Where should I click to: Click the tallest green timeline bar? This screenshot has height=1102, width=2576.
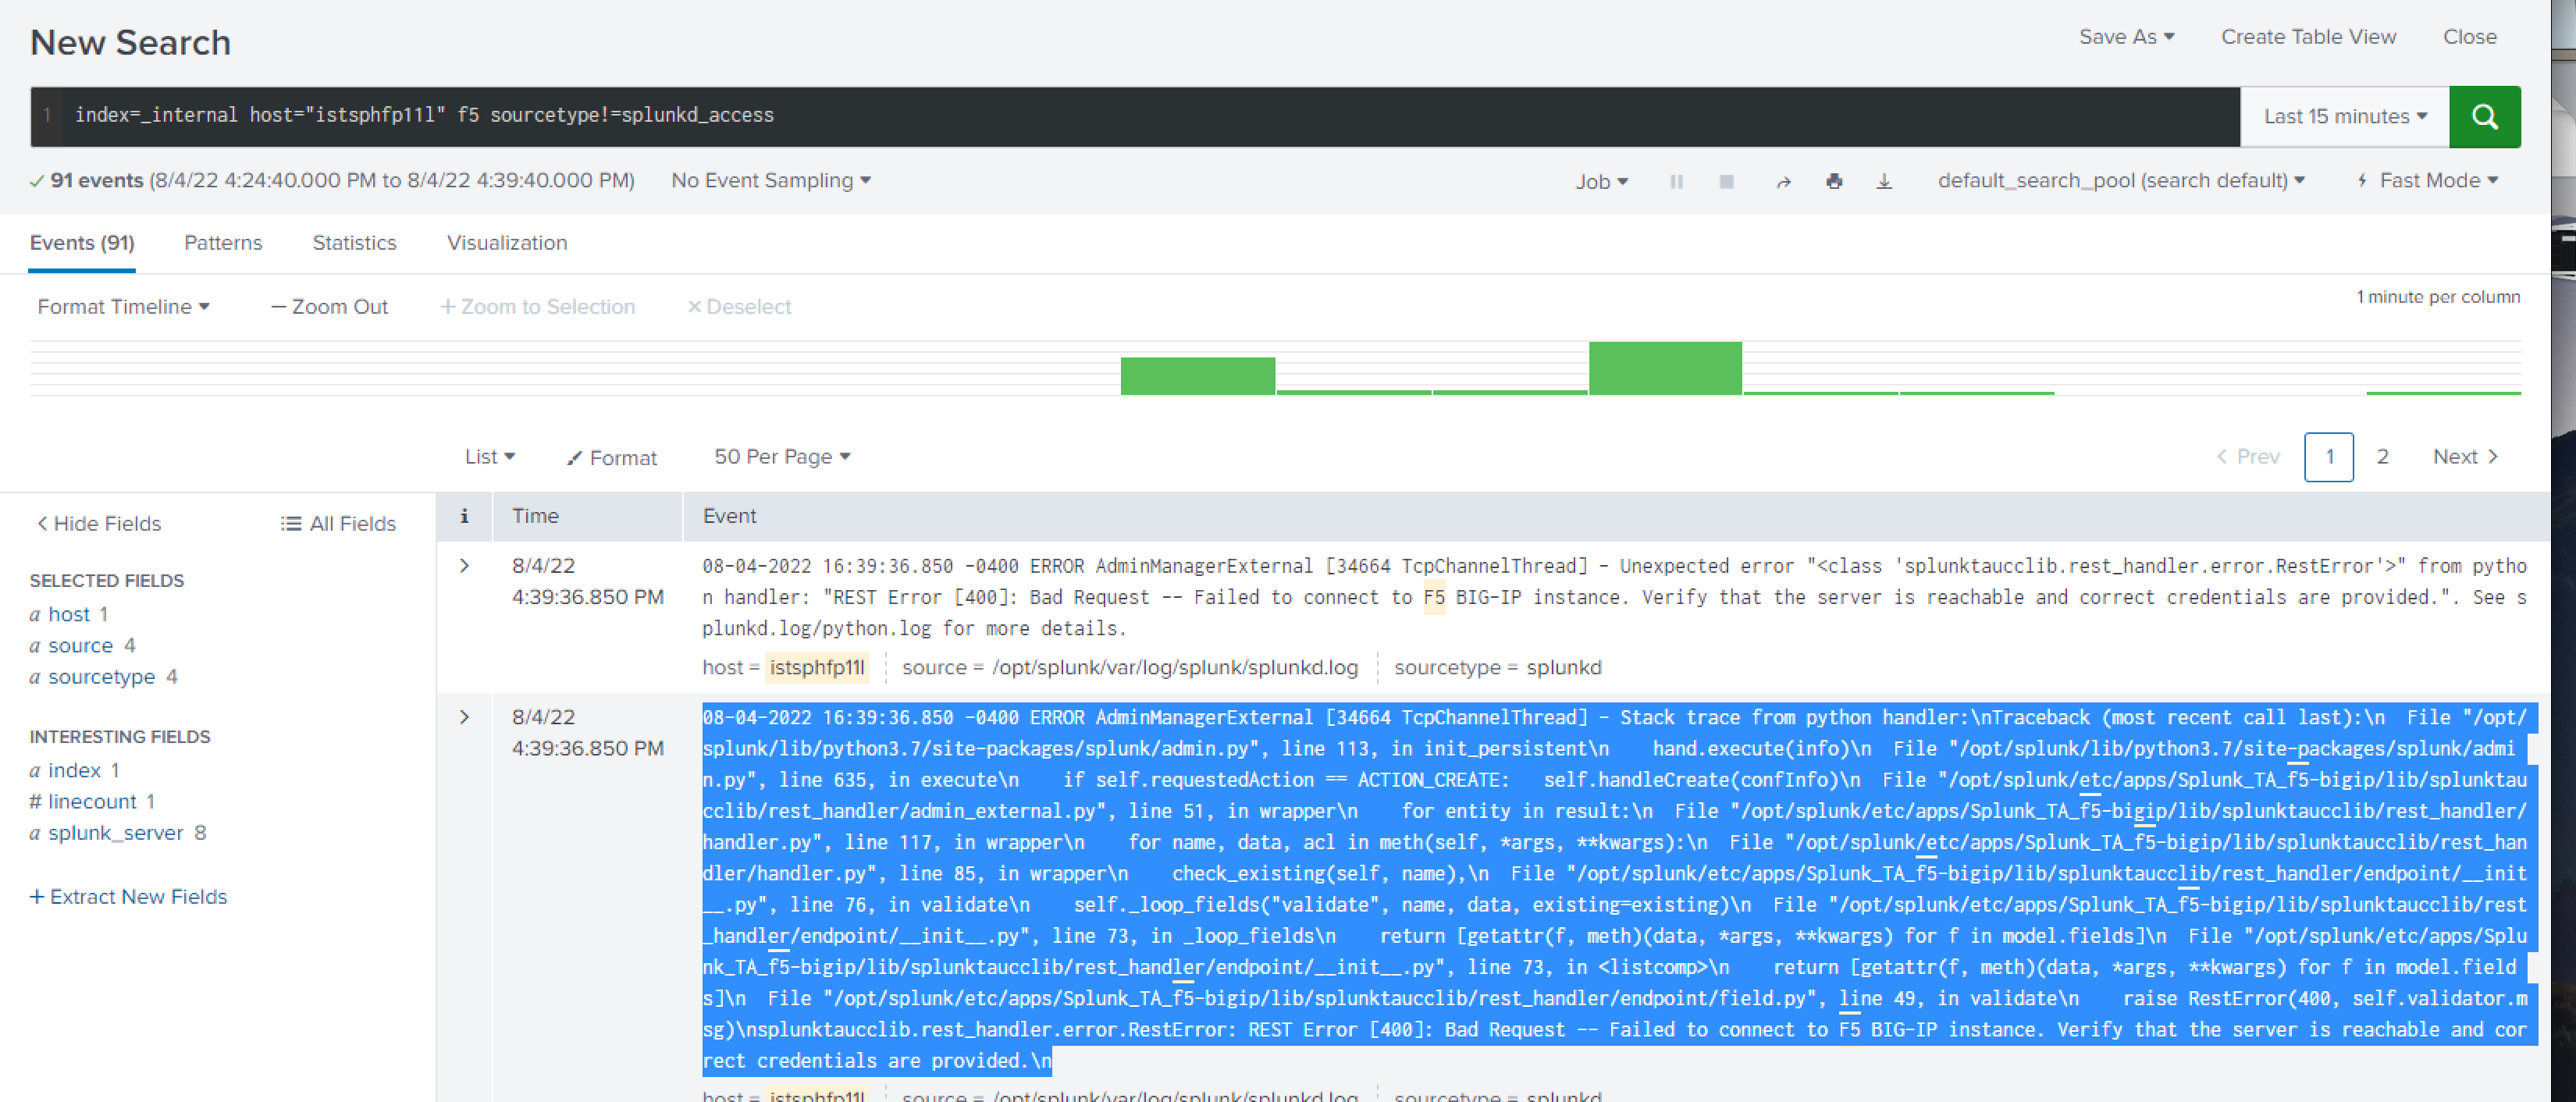pos(1665,368)
